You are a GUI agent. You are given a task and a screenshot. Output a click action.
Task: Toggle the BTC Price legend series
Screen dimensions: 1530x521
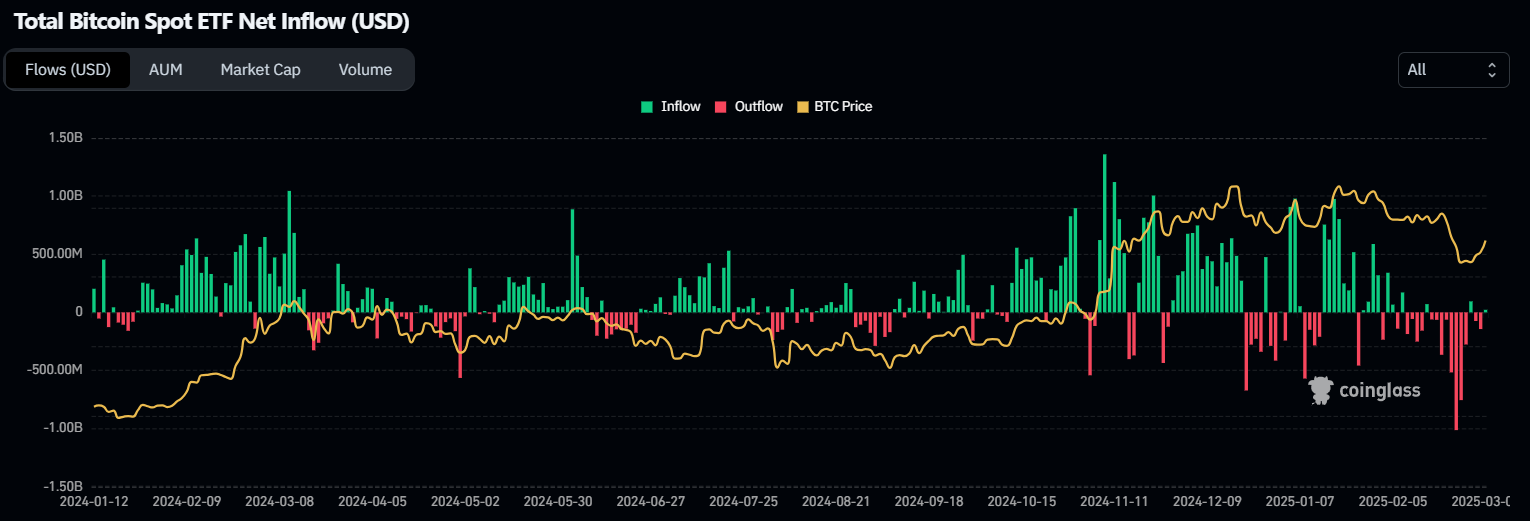(834, 106)
